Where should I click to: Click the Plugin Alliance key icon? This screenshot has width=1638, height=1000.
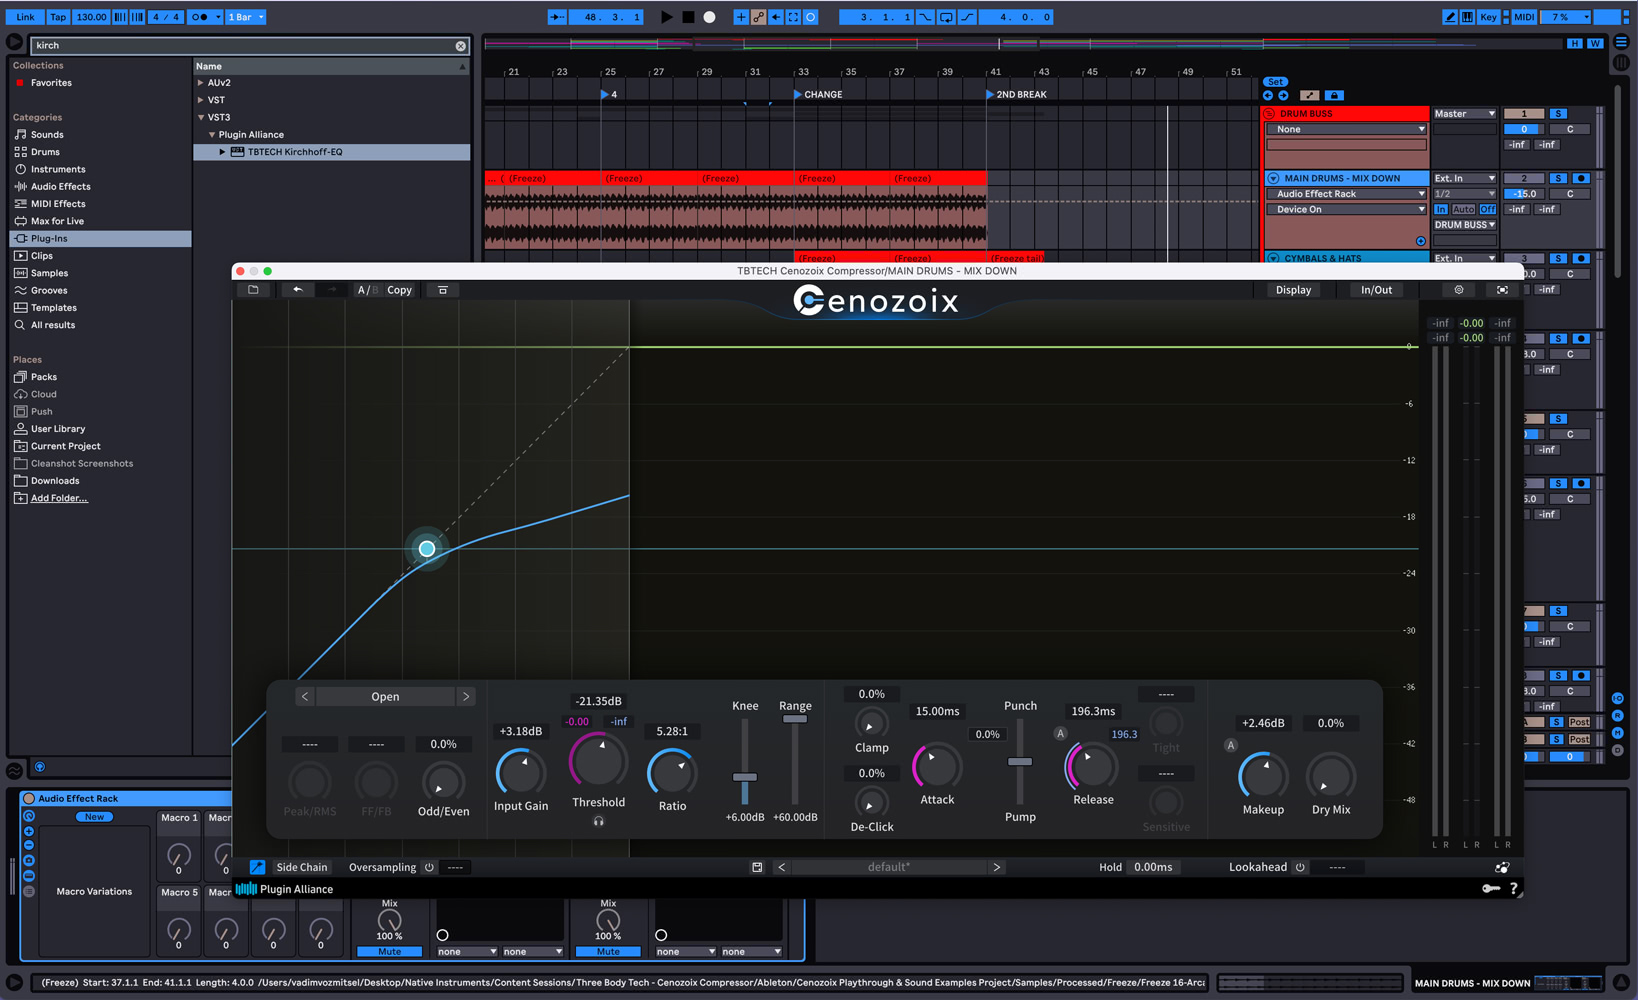click(x=1490, y=889)
